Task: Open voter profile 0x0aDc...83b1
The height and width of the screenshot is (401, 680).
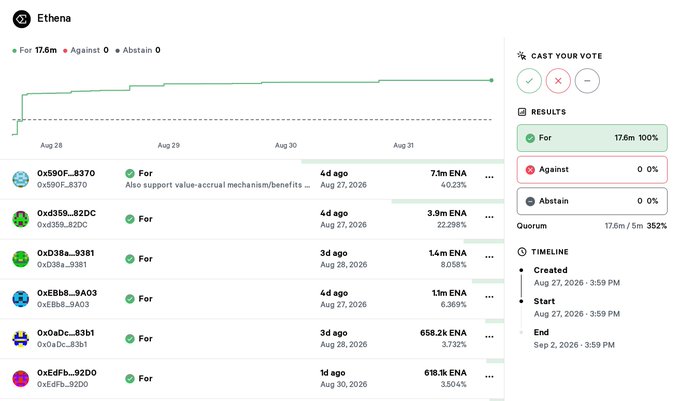Action: 65,333
